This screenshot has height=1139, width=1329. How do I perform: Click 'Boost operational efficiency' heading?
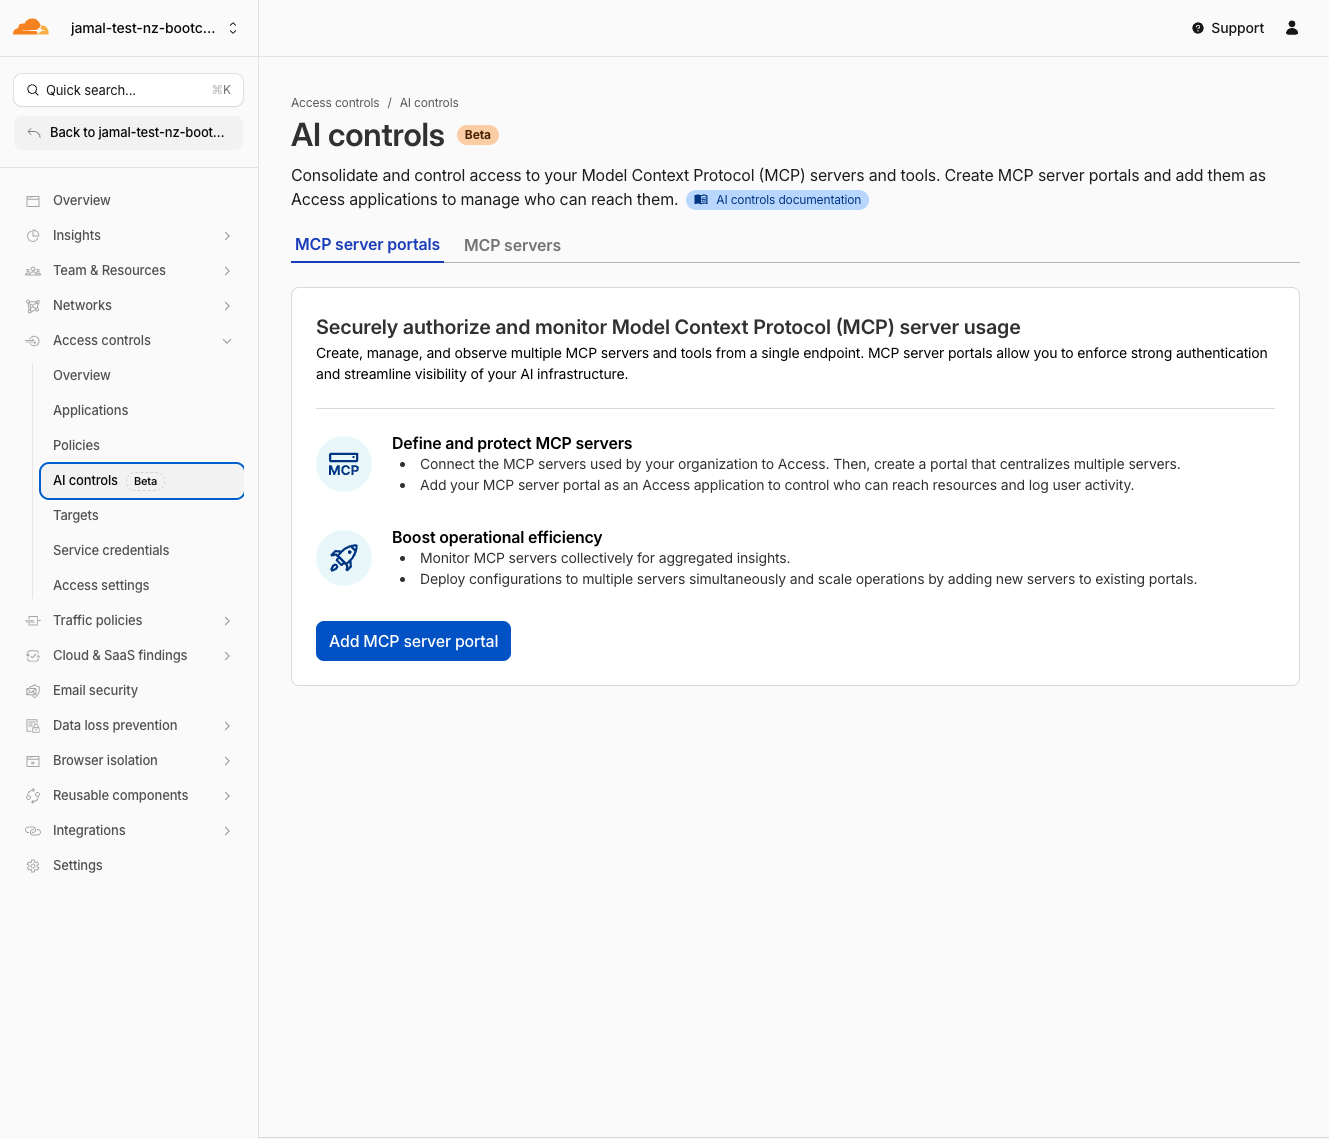497,537
